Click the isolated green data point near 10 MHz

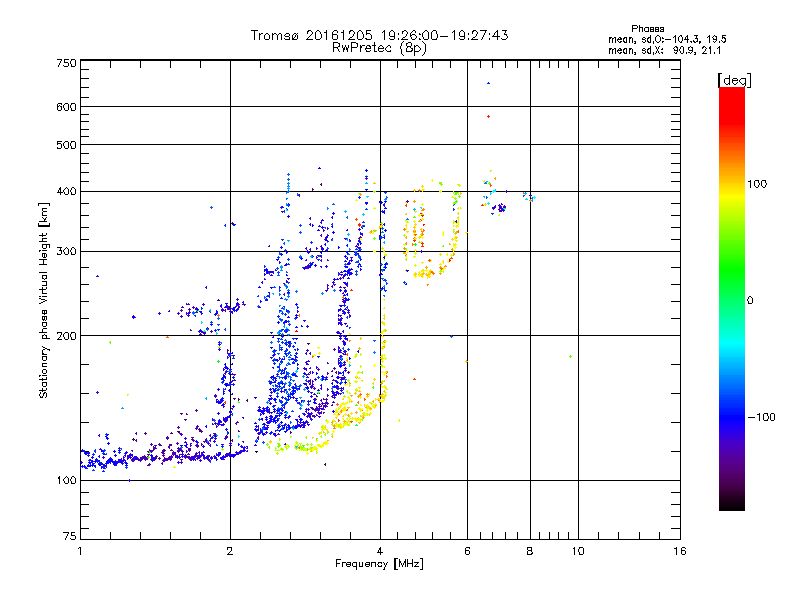[570, 357]
